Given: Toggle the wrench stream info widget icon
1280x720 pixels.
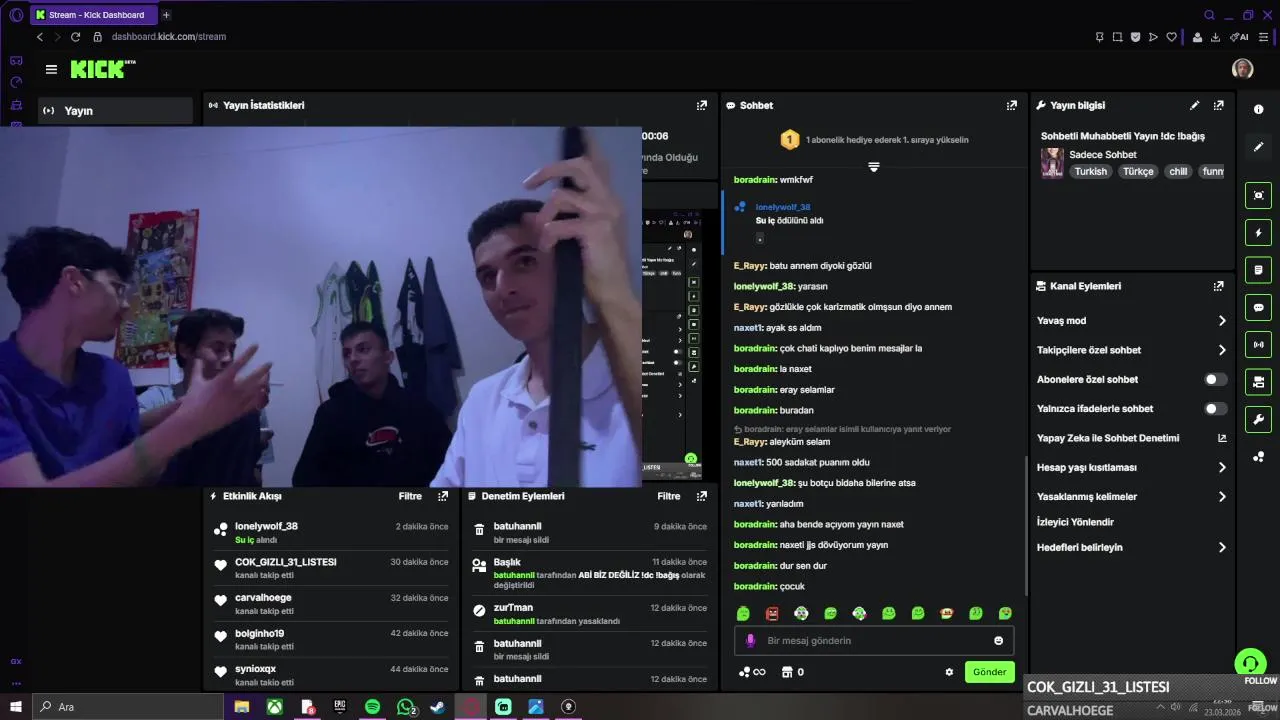Looking at the screenshot, I should (1258, 418).
